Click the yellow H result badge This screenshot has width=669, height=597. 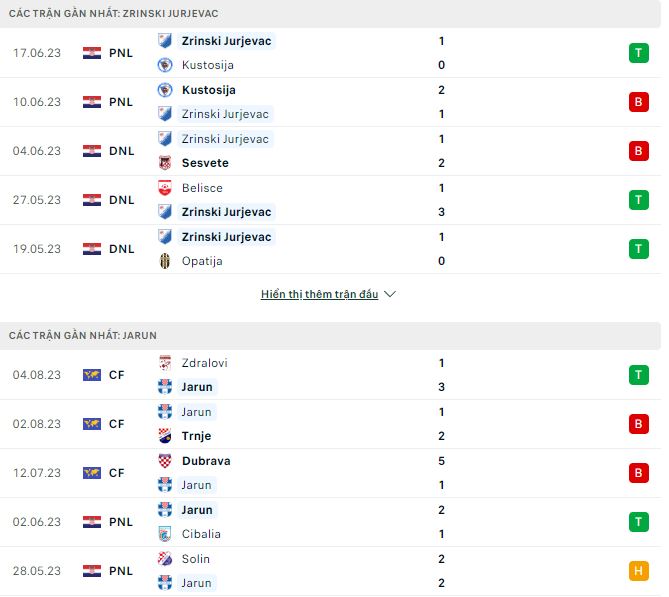[x=638, y=571]
